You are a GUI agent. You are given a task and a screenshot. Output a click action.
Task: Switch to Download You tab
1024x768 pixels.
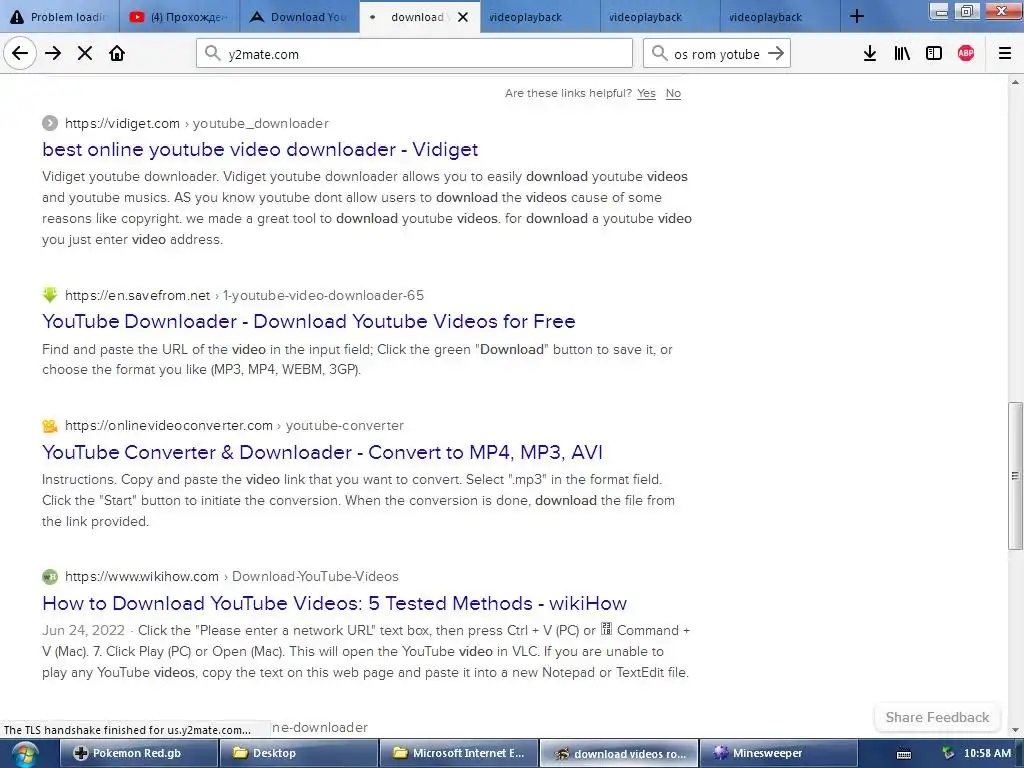point(299,16)
